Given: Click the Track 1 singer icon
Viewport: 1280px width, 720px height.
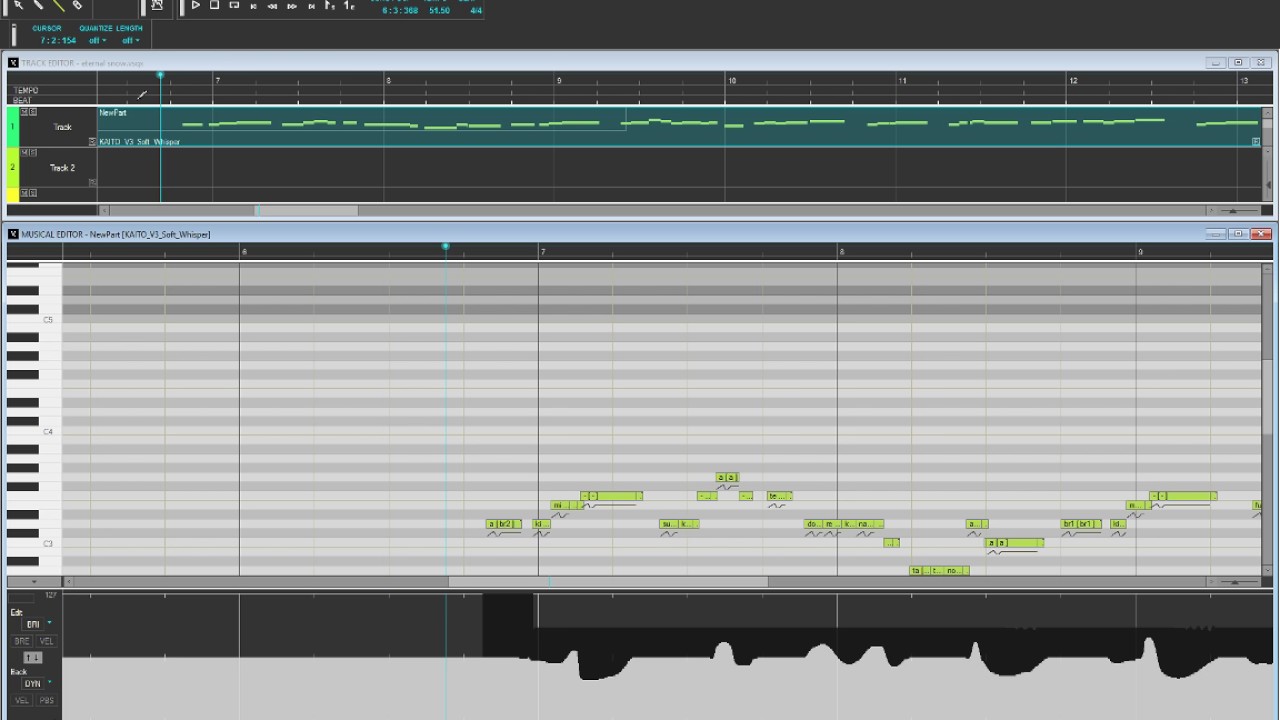Looking at the screenshot, I should [92, 142].
